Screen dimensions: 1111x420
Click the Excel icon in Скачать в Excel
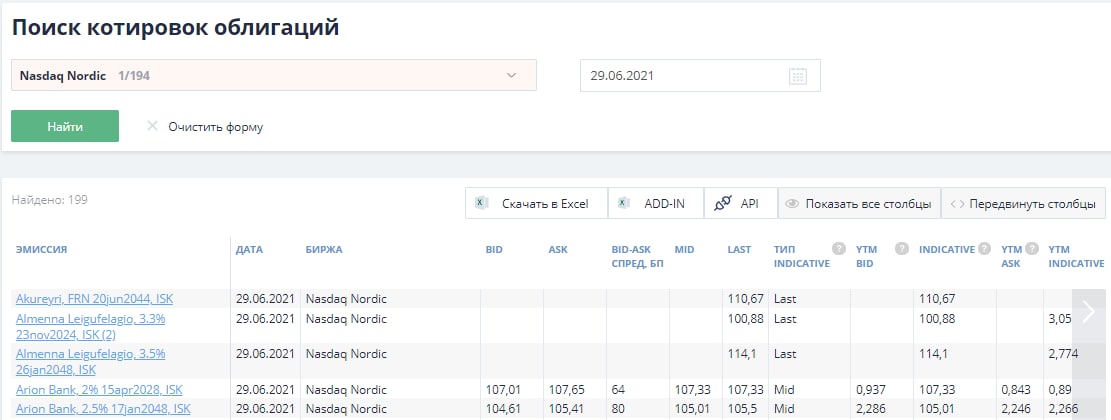(480, 203)
